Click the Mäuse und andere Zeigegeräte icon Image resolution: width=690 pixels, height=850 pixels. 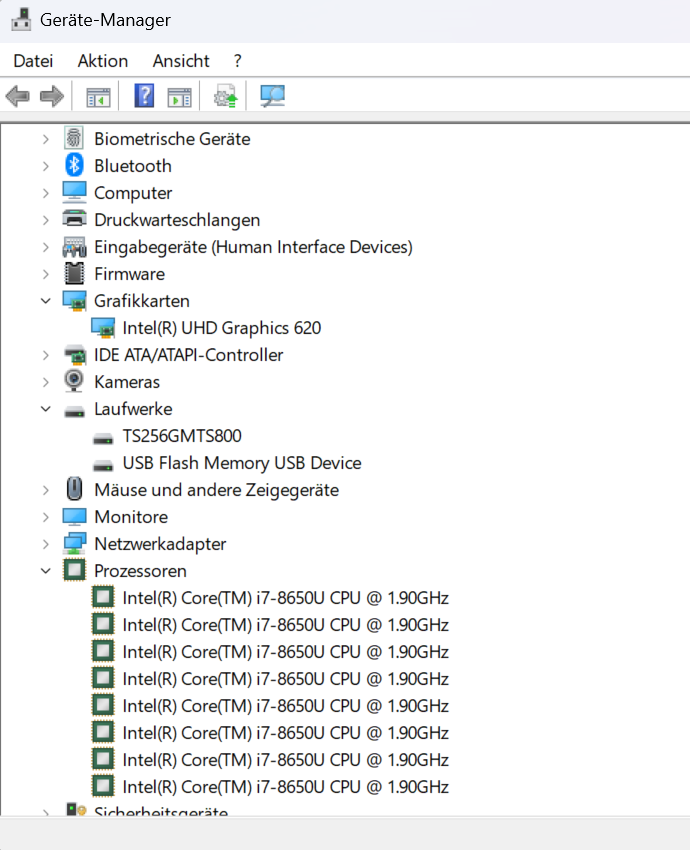[74, 489]
